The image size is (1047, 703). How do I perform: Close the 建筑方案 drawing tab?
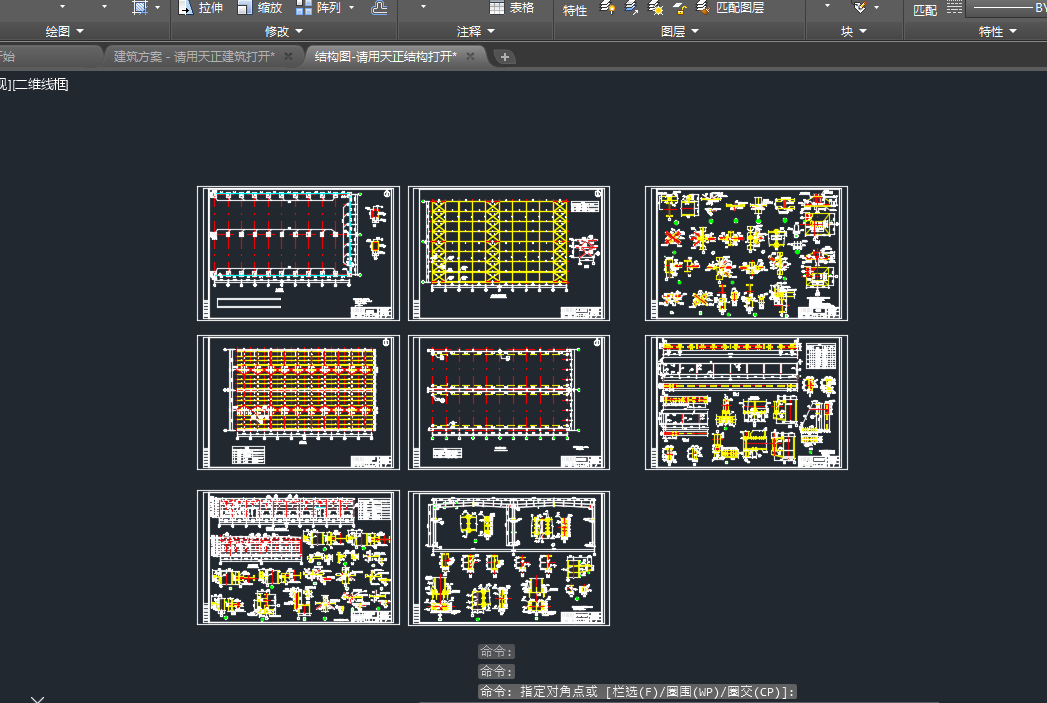point(288,56)
